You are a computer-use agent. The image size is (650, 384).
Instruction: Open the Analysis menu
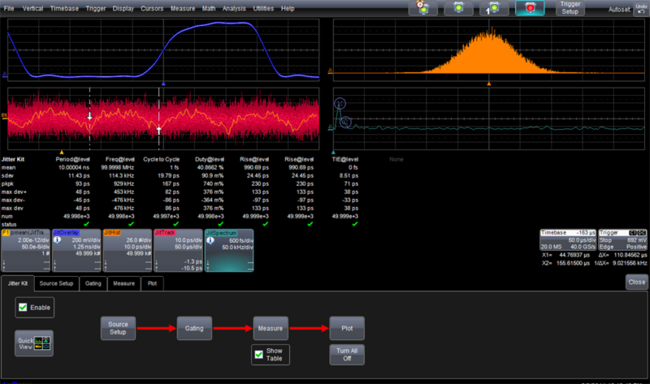234,8
